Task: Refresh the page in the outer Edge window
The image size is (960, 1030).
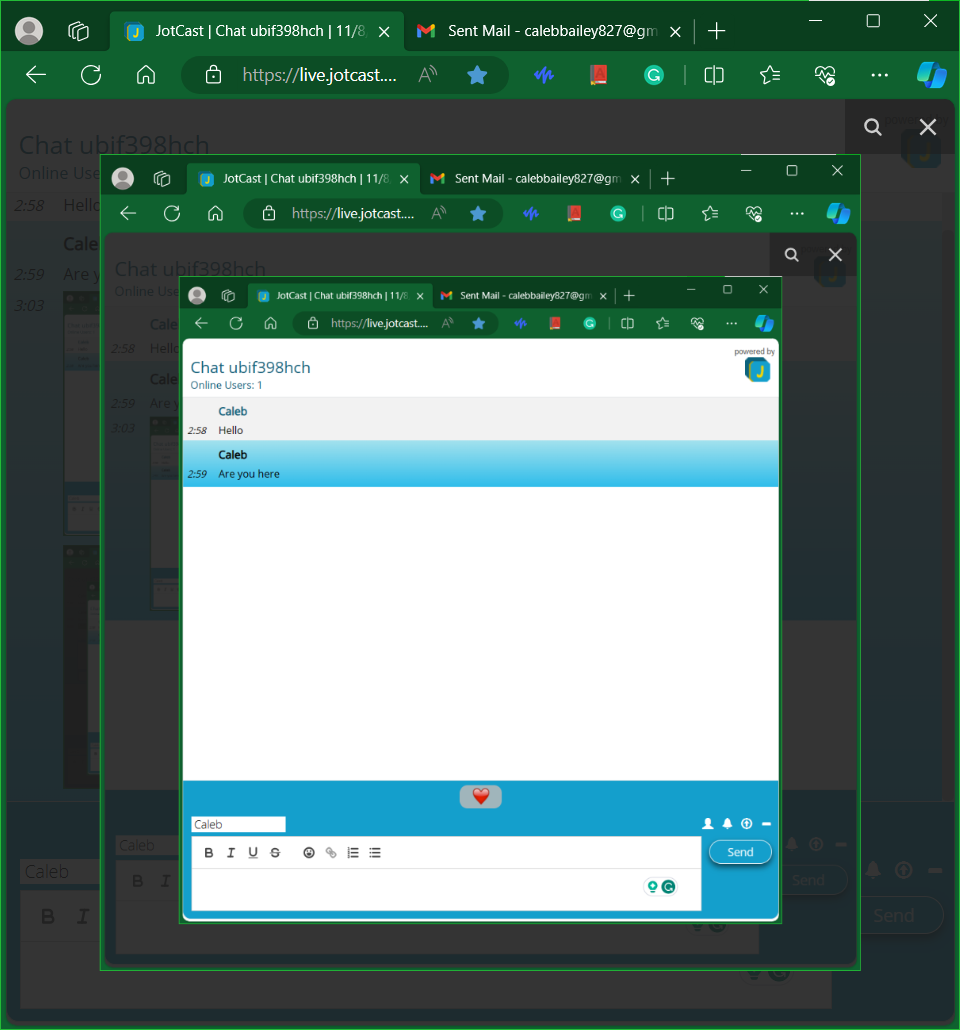Action: 91,75
